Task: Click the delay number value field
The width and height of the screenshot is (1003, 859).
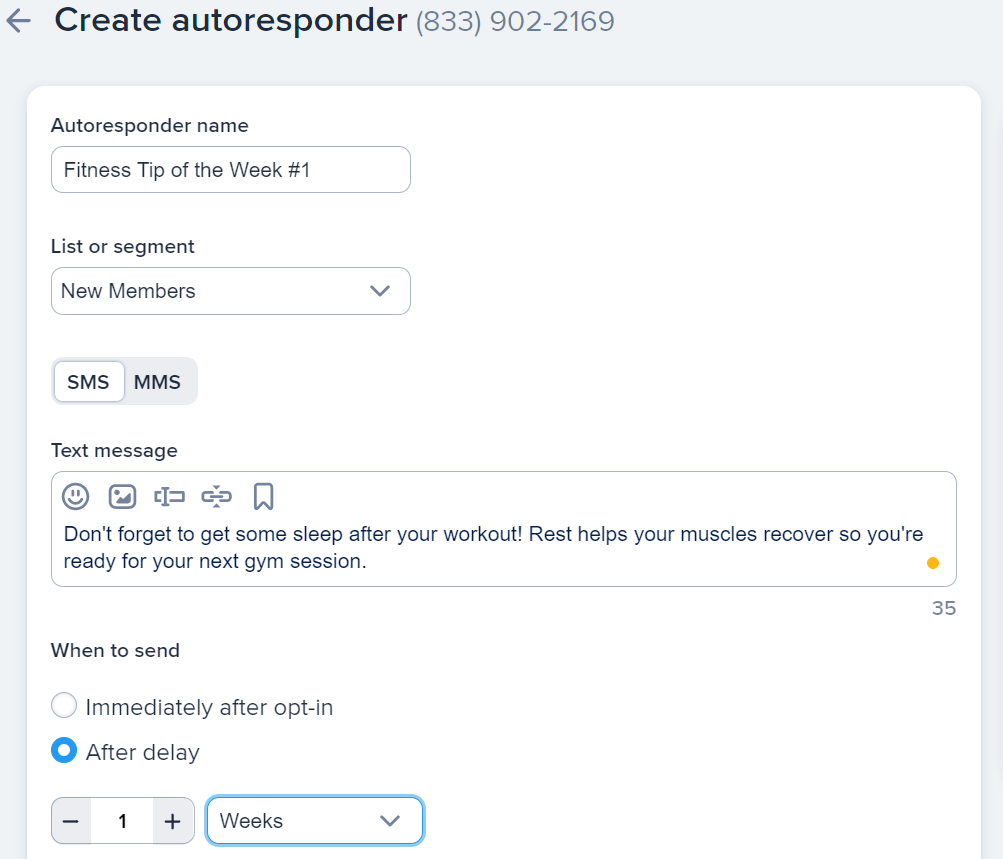Action: coord(122,821)
